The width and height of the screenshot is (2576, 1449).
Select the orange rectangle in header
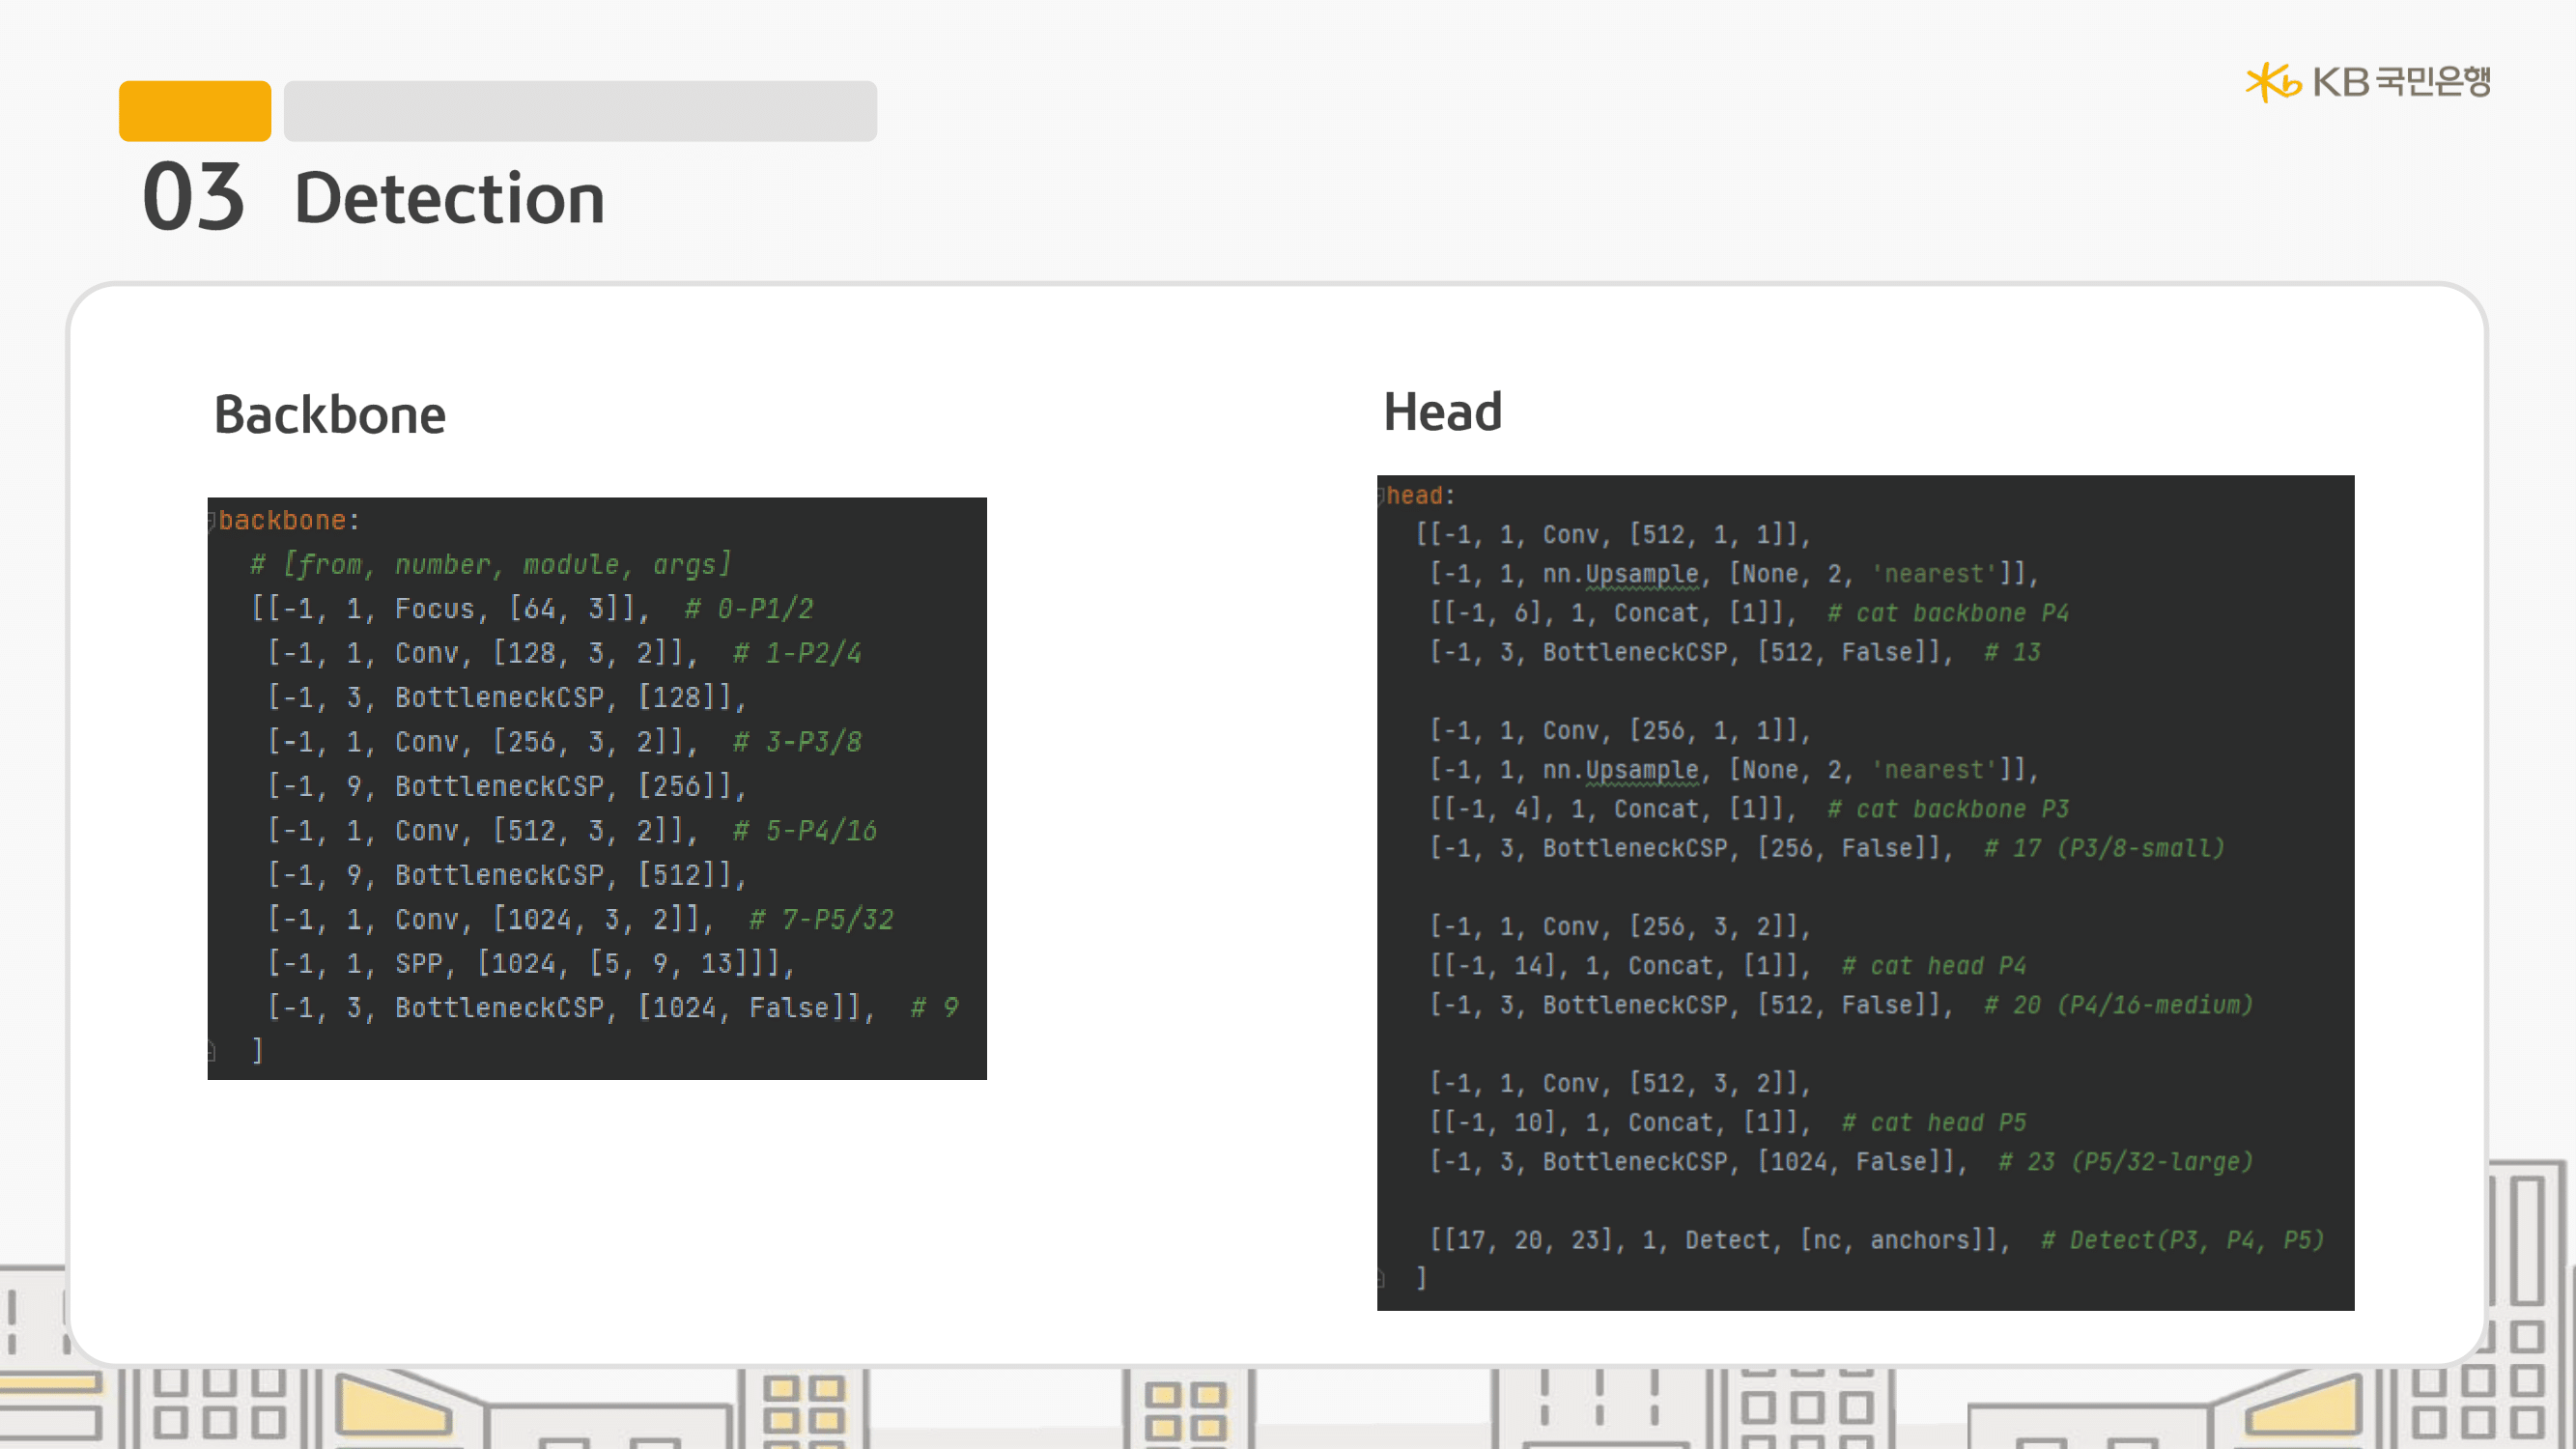pos(195,111)
